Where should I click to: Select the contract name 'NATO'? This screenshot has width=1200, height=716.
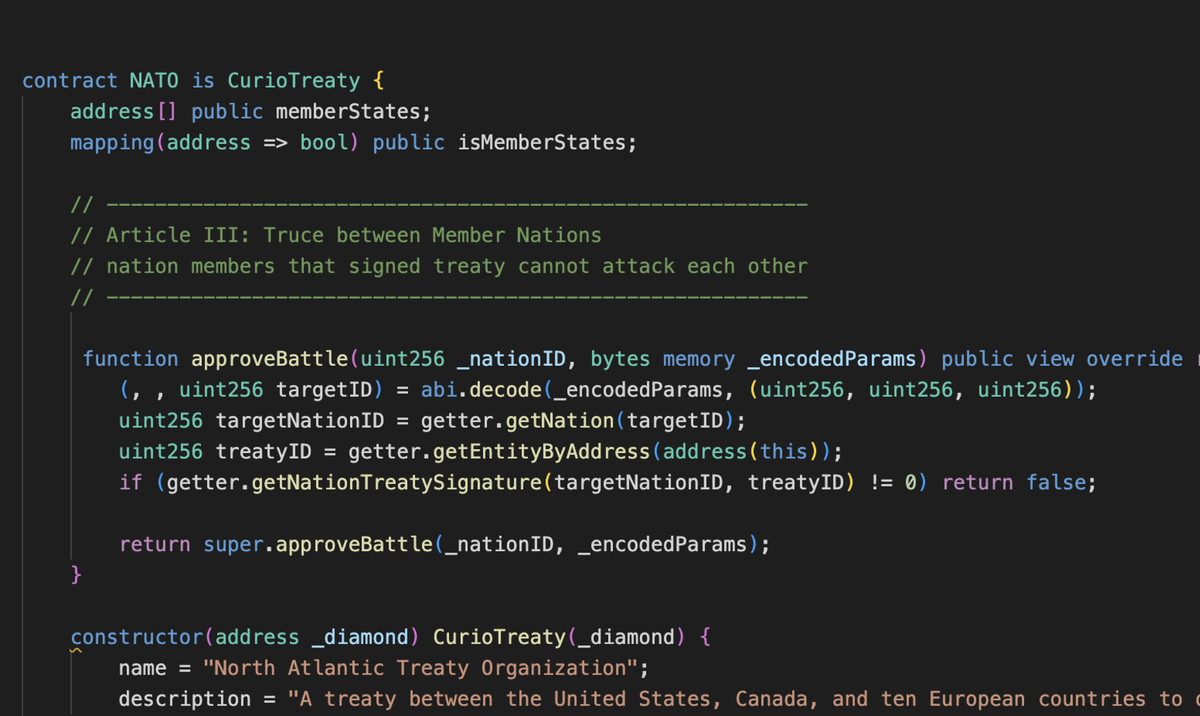click(x=155, y=80)
